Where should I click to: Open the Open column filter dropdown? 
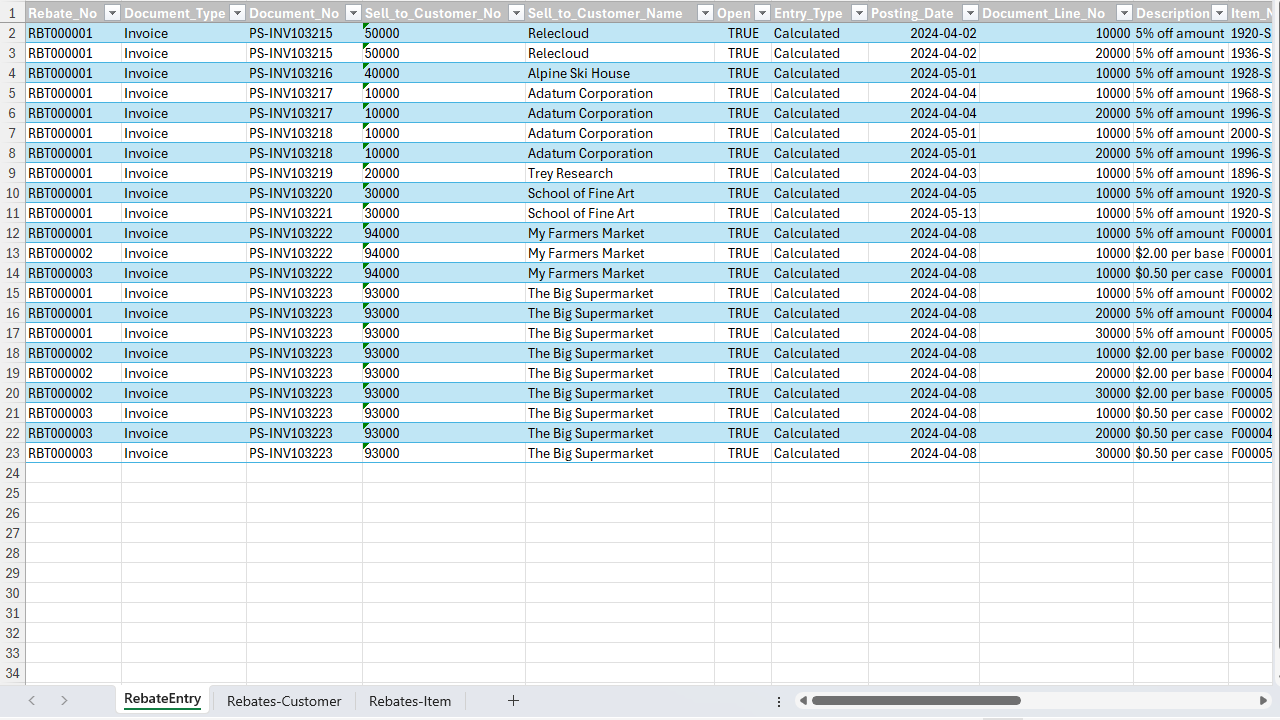762,13
